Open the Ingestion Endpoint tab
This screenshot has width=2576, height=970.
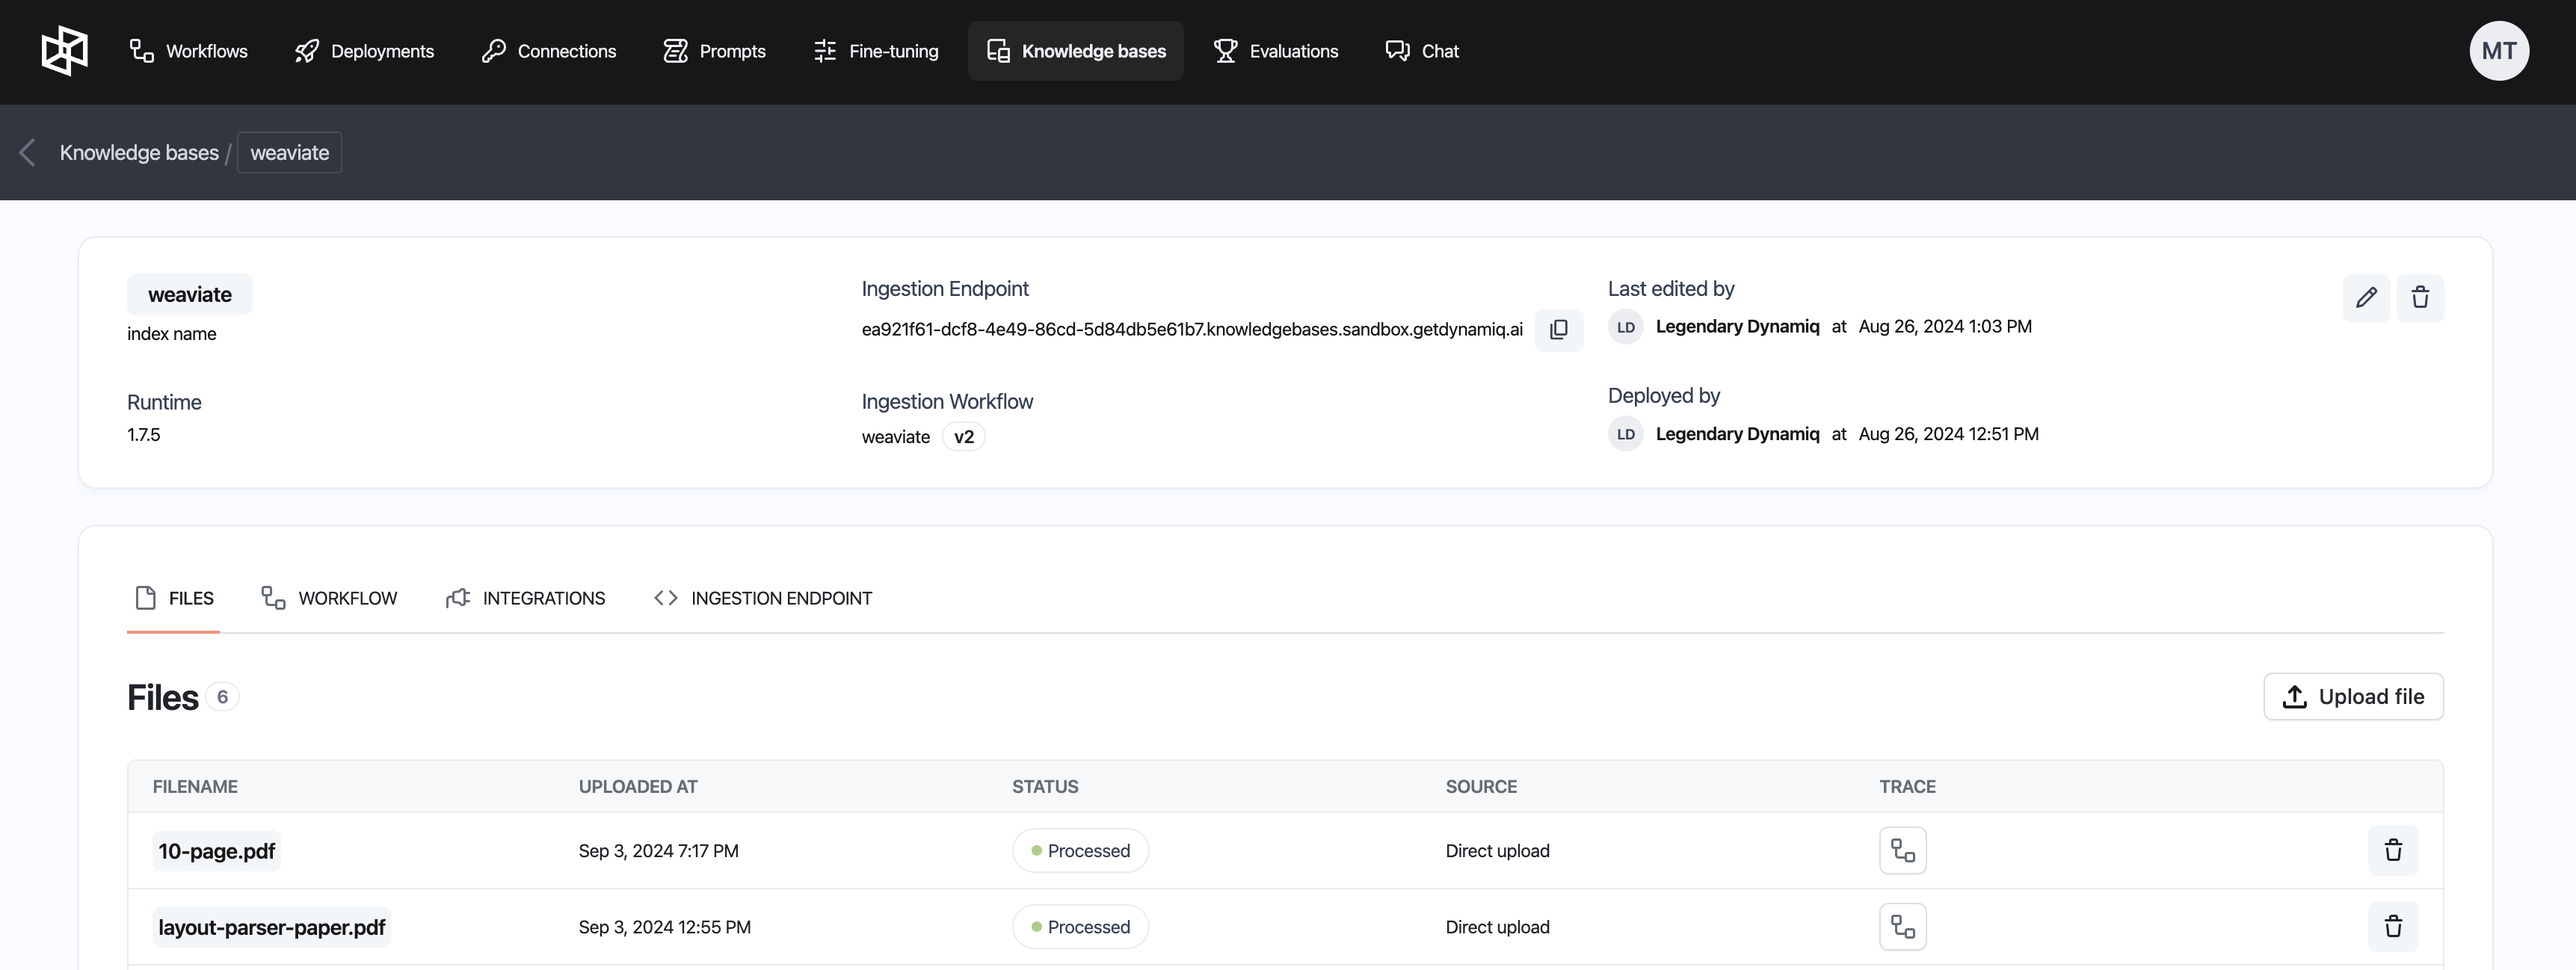coord(762,598)
